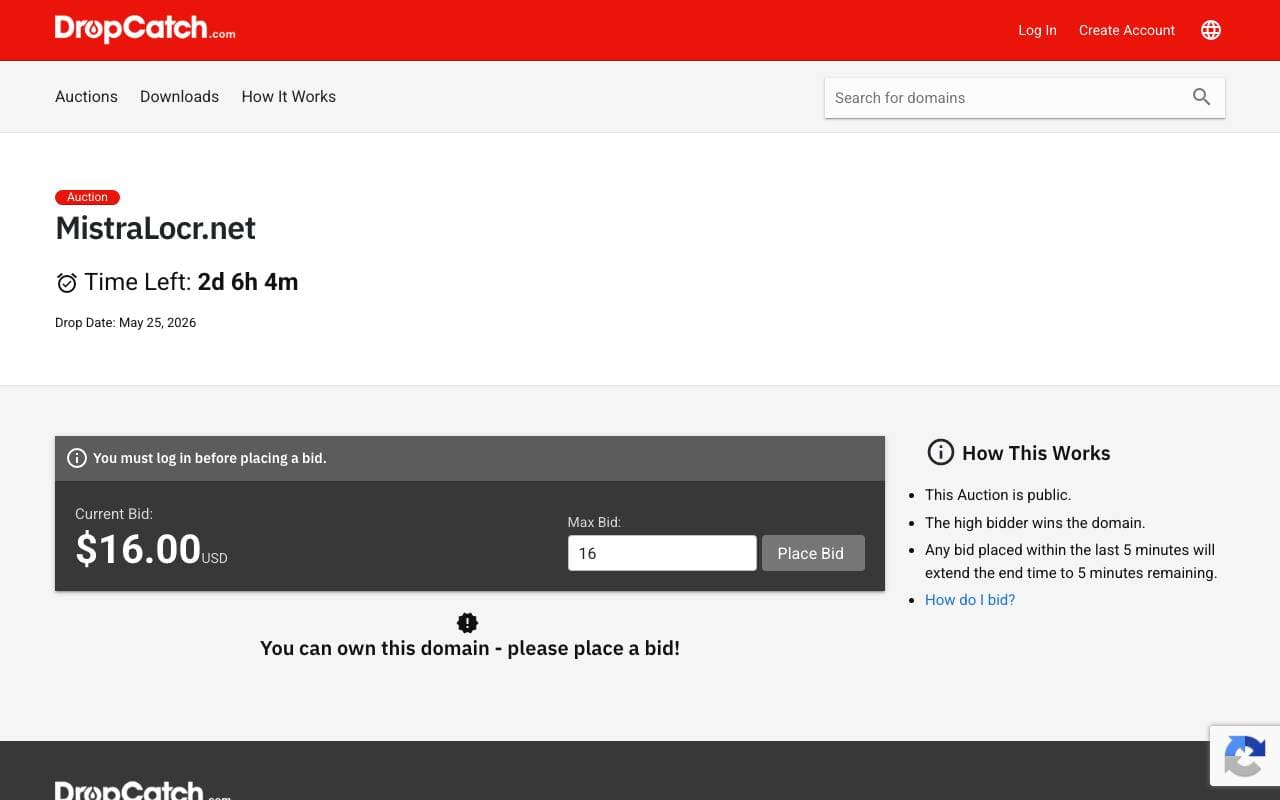Viewport: 1280px width, 800px height.
Task: Click the 'last 5 minutes' extension rule bullet
Action: pos(1071,561)
